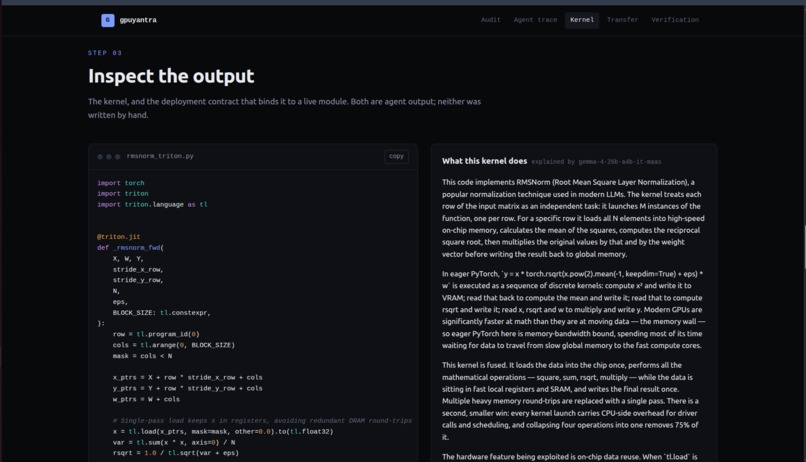The height and width of the screenshot is (462, 806).
Task: Copy the rmsnorm_triton.py code
Action: click(396, 156)
